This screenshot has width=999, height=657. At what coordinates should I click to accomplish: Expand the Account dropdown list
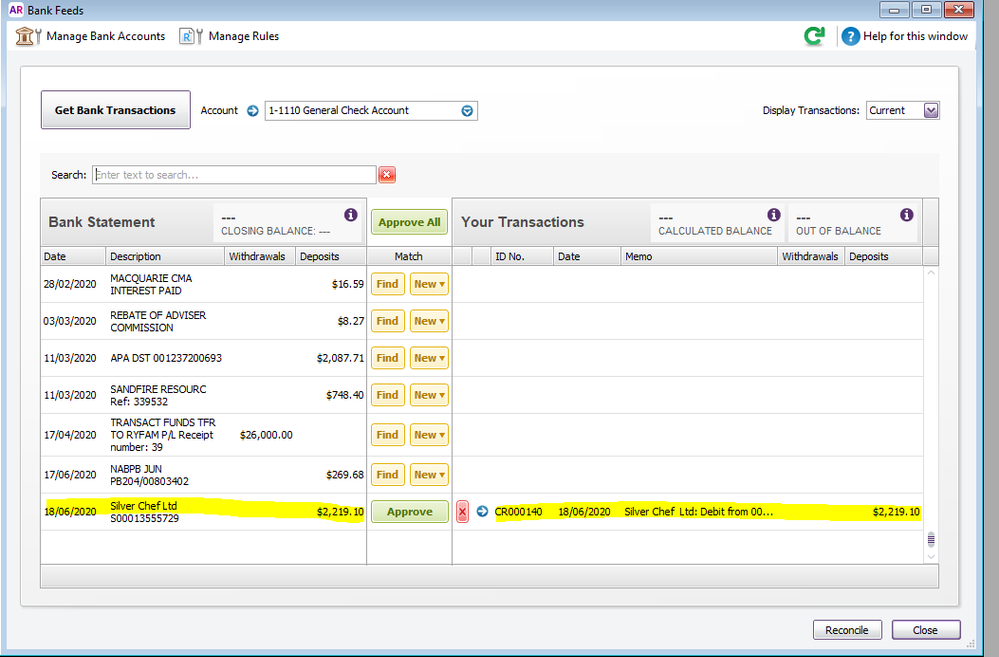[x=467, y=111]
